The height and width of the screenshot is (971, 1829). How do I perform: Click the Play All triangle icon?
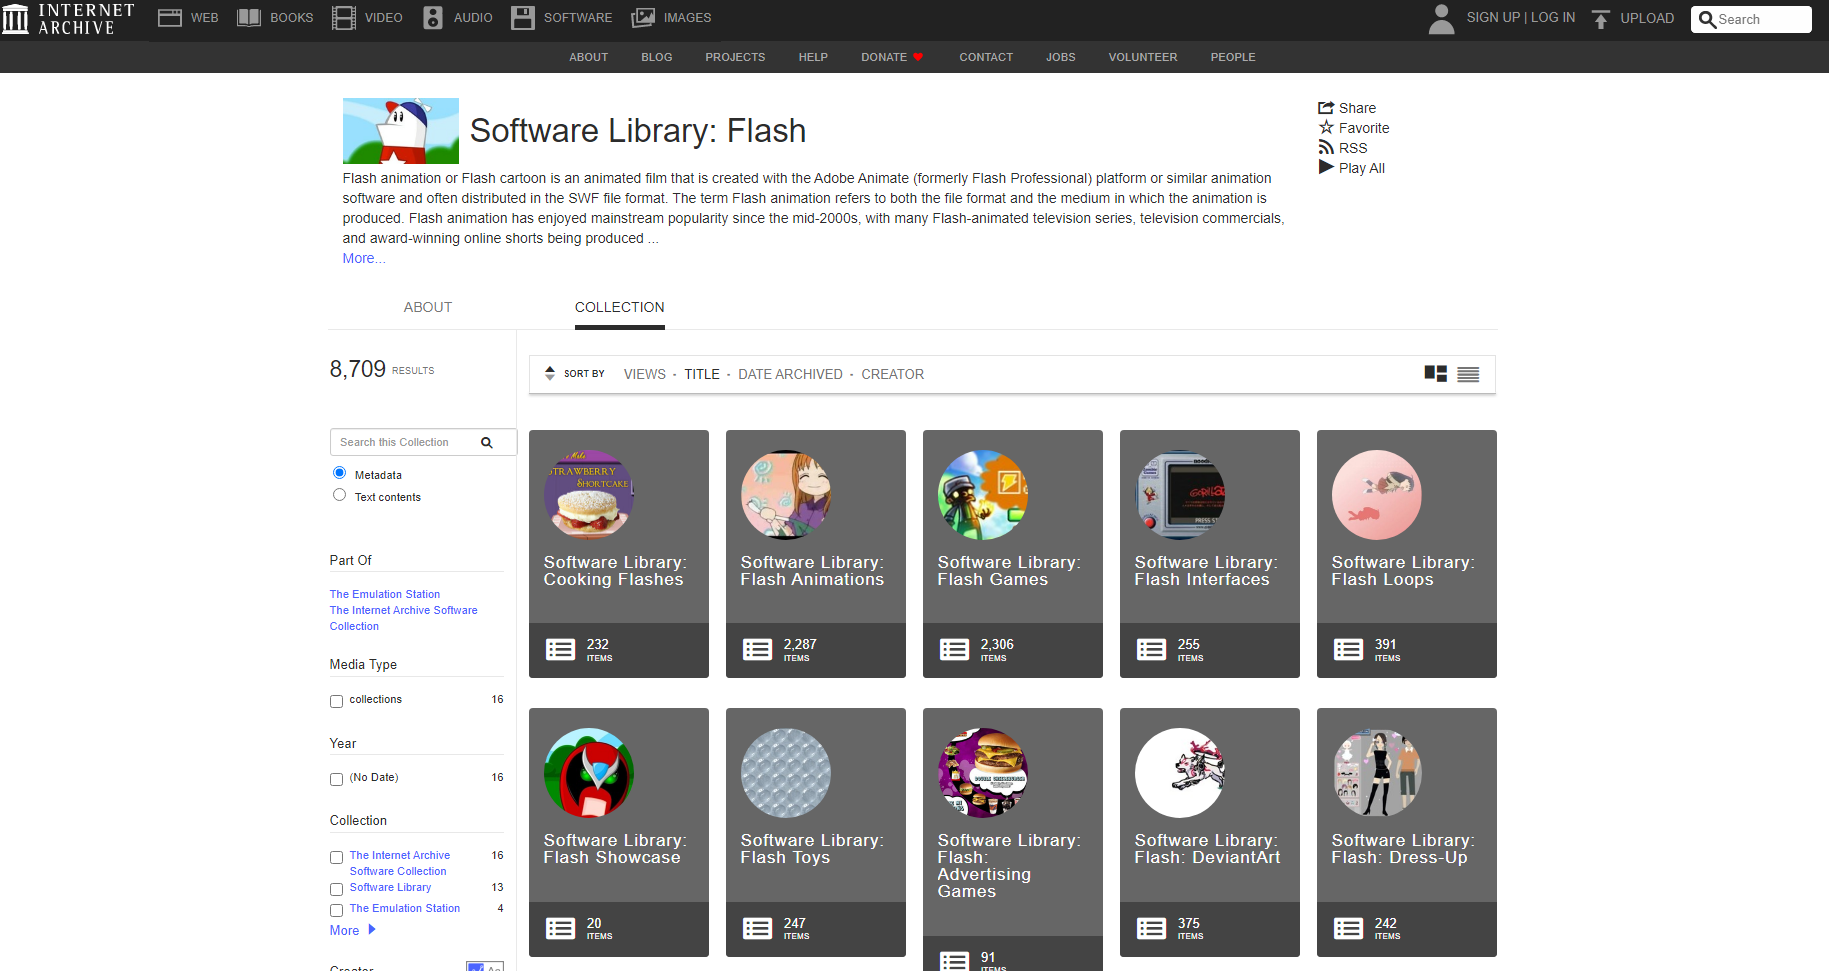coord(1326,167)
